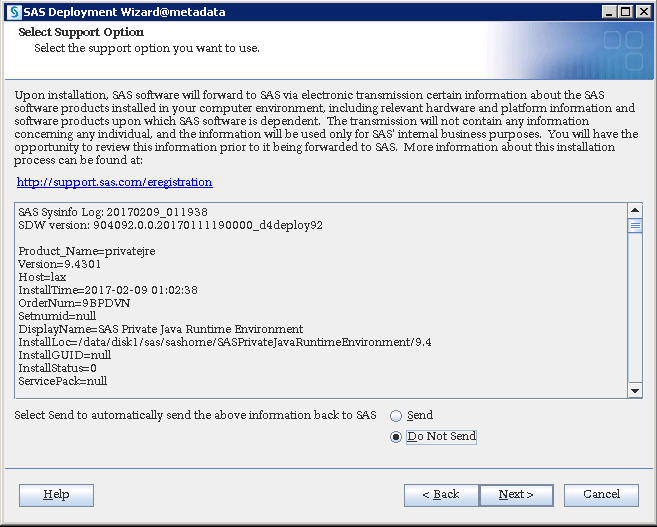Screen dimensions: 657x527
Task: Click the 'Version=9.4301' line
Action: 59,264
